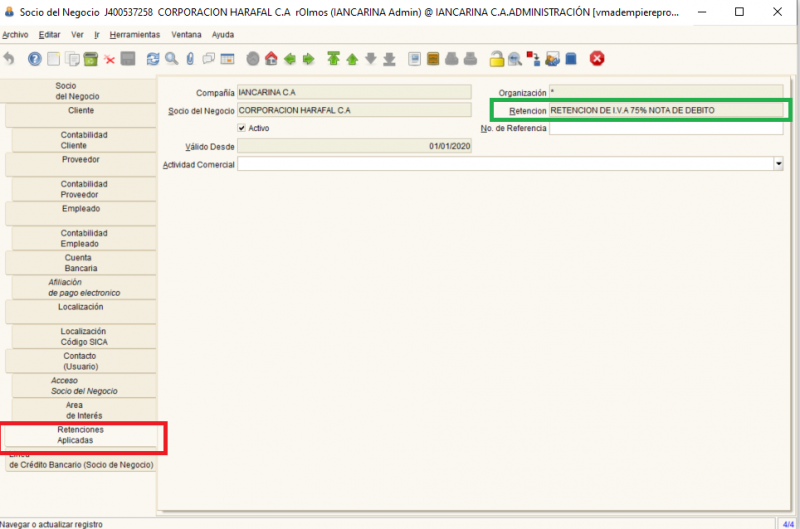Expand the Actividad Comercial dropdown arrow
Screen dimensions: 800x529
(x=778, y=164)
